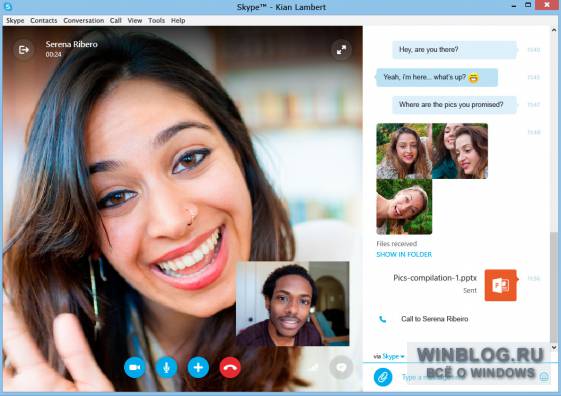Screen dimensions: 561x396
Task: Click the blue plus add-participants button
Action: 198,367
